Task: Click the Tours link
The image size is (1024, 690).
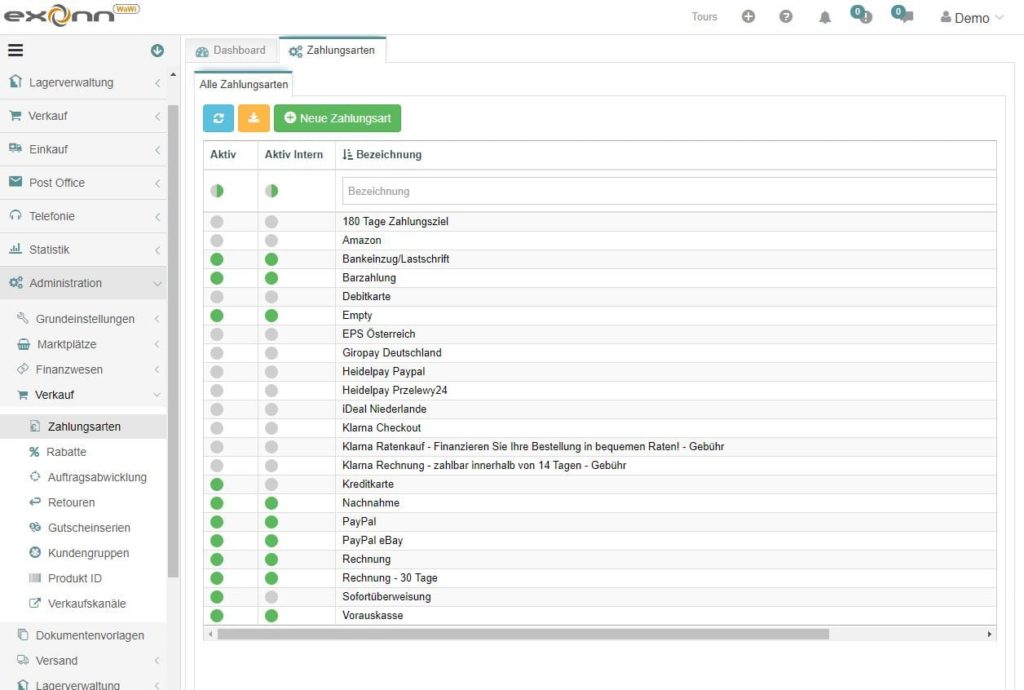Action: [x=704, y=17]
